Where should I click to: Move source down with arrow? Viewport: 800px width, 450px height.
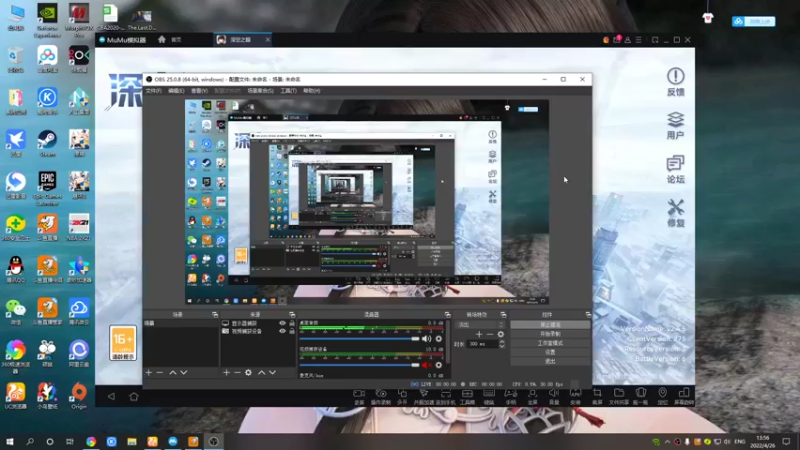pyautogui.click(x=272, y=373)
